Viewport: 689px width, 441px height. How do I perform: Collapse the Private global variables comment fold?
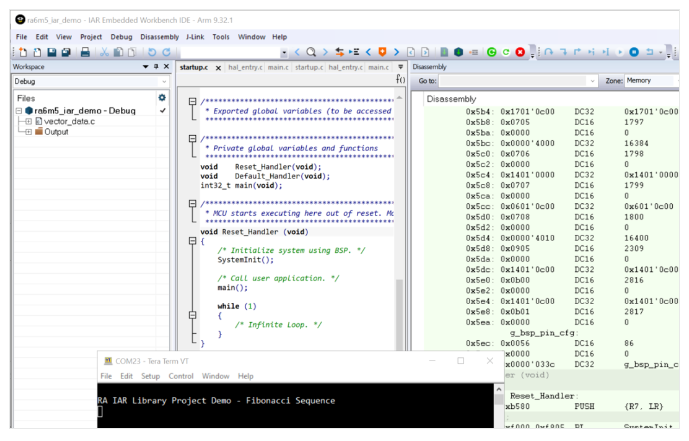[192, 138]
